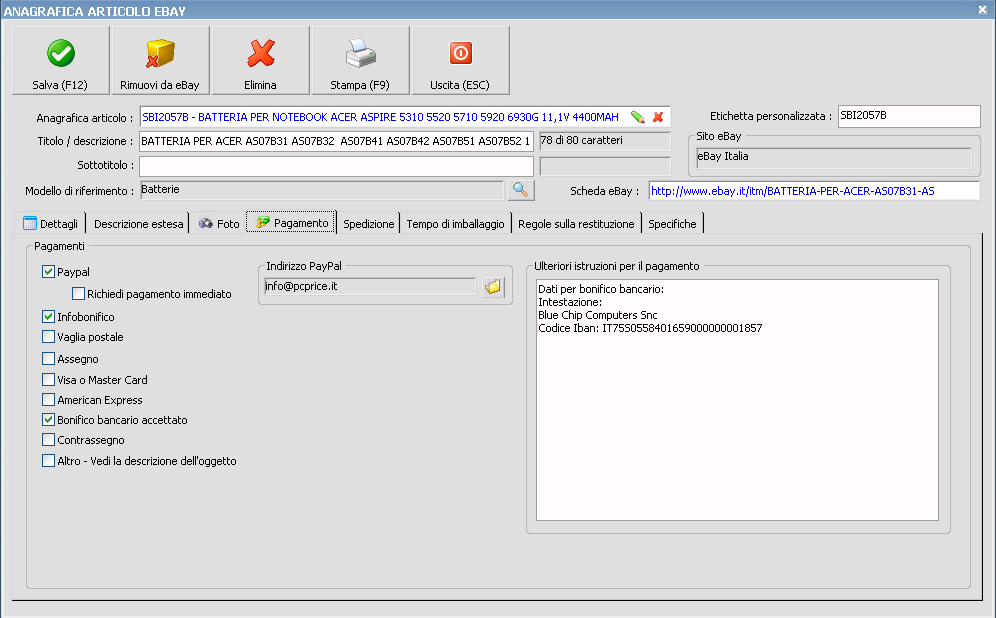Screen dimensions: 996x618
Task: Uncheck Bonifico bancario accettato
Action: point(48,419)
